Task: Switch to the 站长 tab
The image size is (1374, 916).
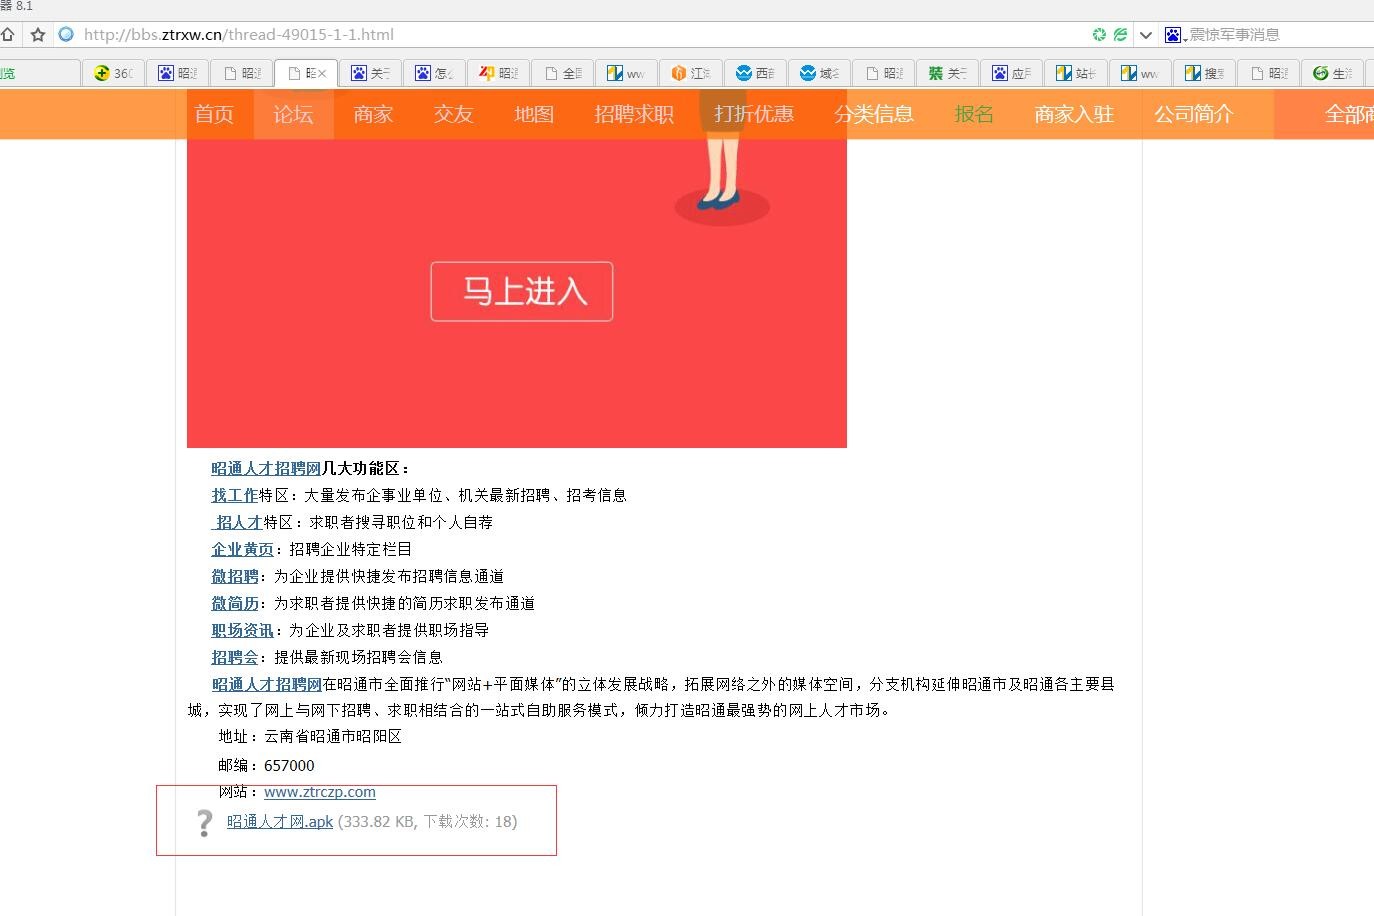Action: 1075,73
